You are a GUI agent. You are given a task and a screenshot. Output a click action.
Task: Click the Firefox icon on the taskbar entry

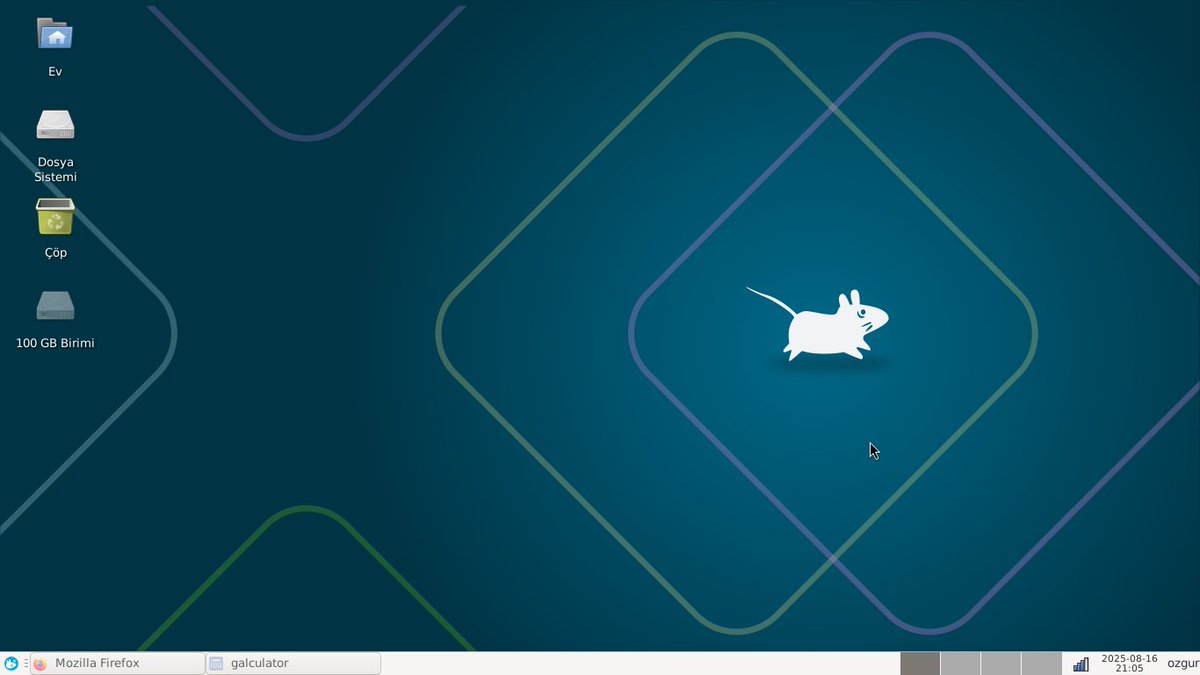(x=40, y=662)
